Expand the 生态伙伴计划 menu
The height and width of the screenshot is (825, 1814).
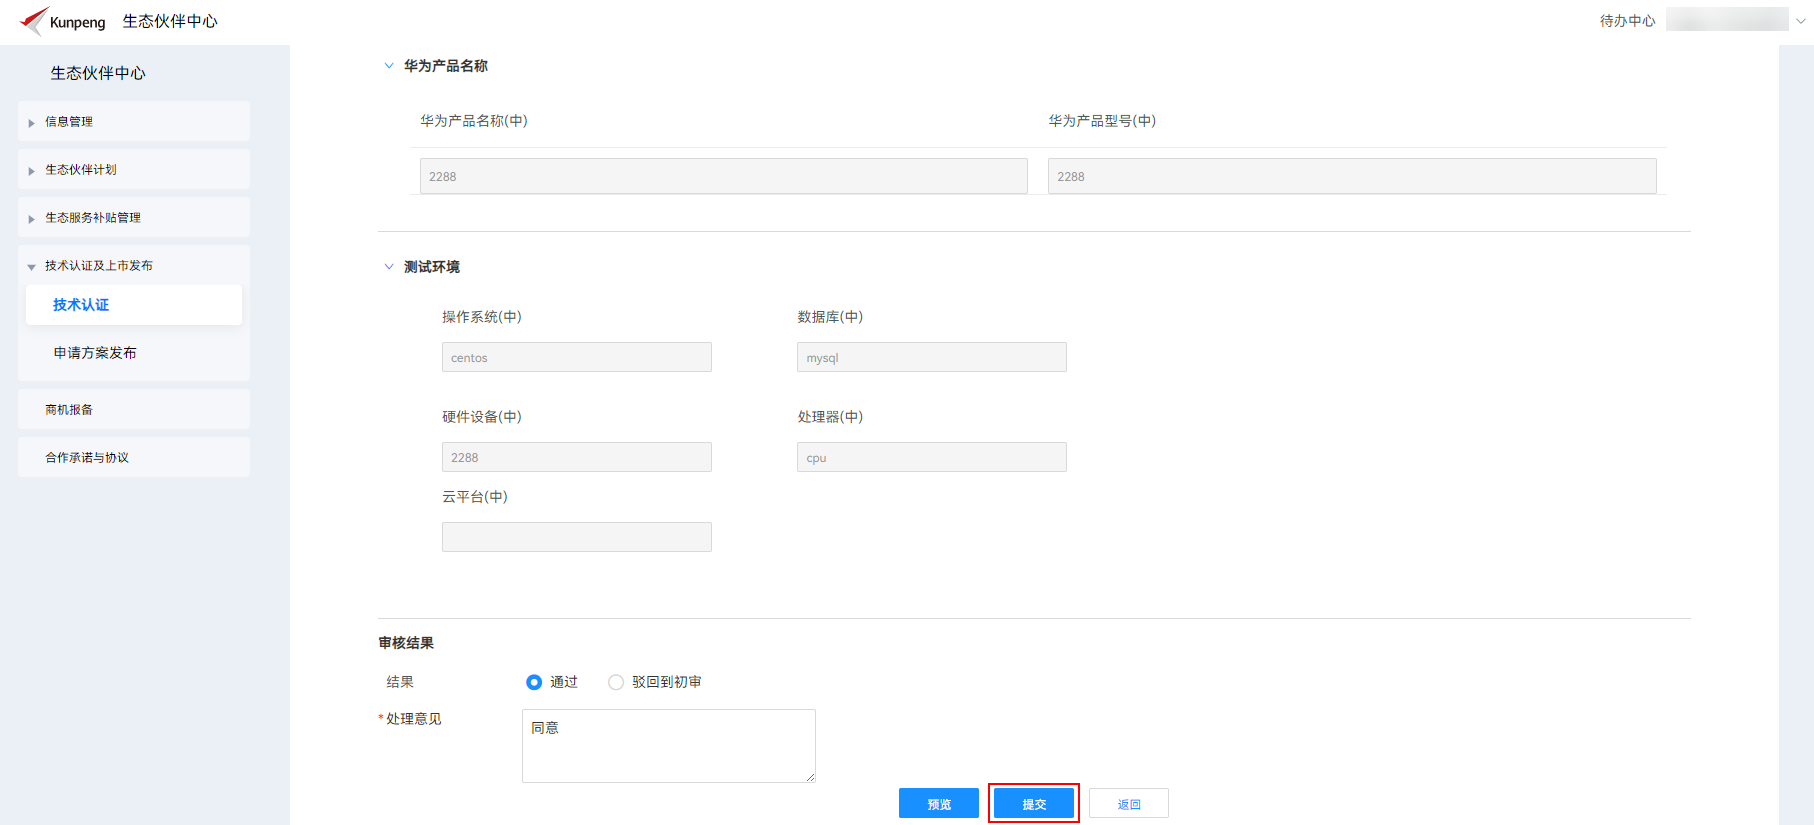click(x=134, y=169)
